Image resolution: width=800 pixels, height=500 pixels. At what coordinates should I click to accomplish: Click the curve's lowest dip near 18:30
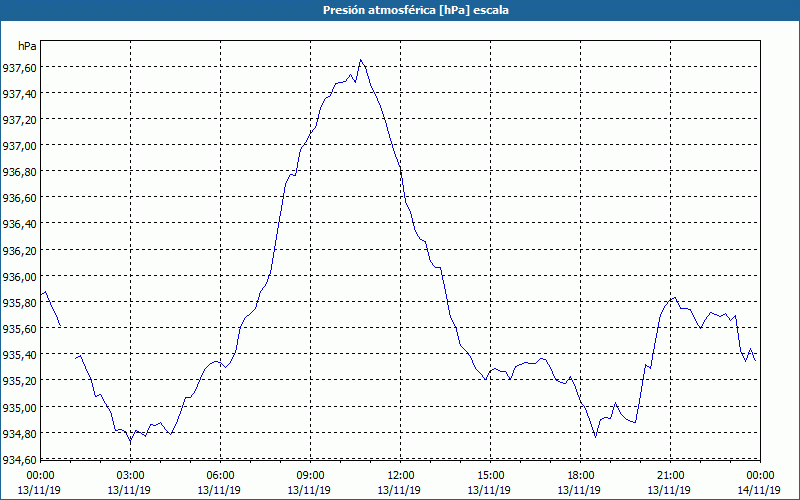(595, 437)
